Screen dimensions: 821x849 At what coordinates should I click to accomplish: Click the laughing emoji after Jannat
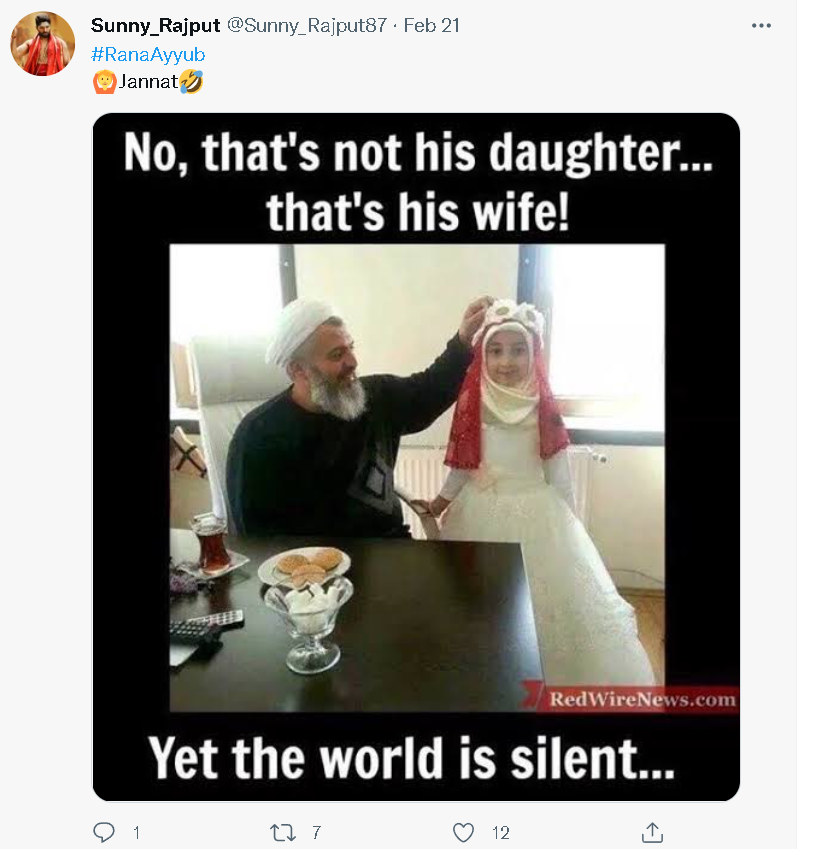tap(192, 82)
